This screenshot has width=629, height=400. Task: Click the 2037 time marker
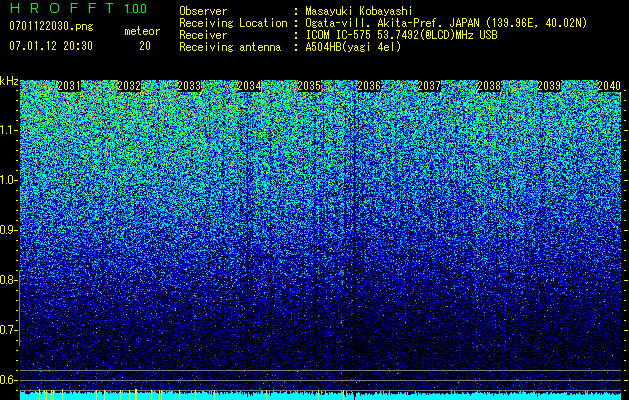coord(429,86)
